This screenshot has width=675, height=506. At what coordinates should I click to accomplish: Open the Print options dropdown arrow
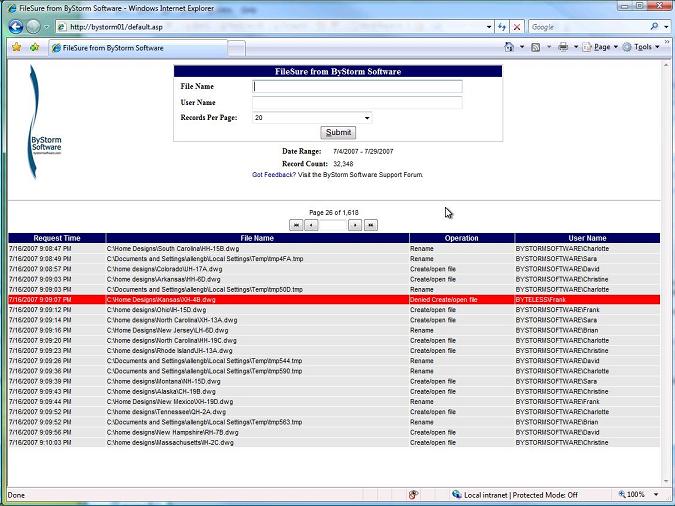(x=576, y=47)
